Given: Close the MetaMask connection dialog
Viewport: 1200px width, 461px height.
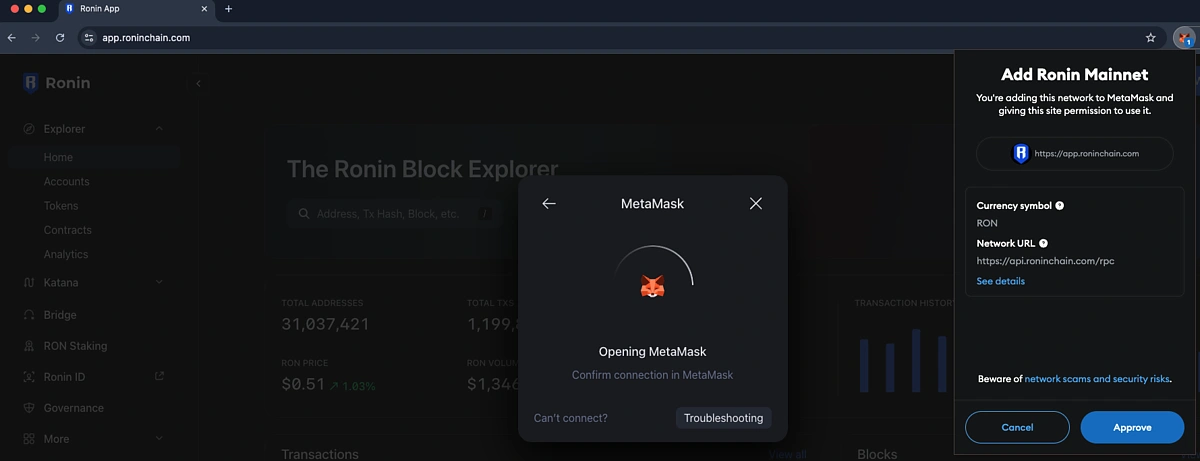Looking at the screenshot, I should point(756,203).
